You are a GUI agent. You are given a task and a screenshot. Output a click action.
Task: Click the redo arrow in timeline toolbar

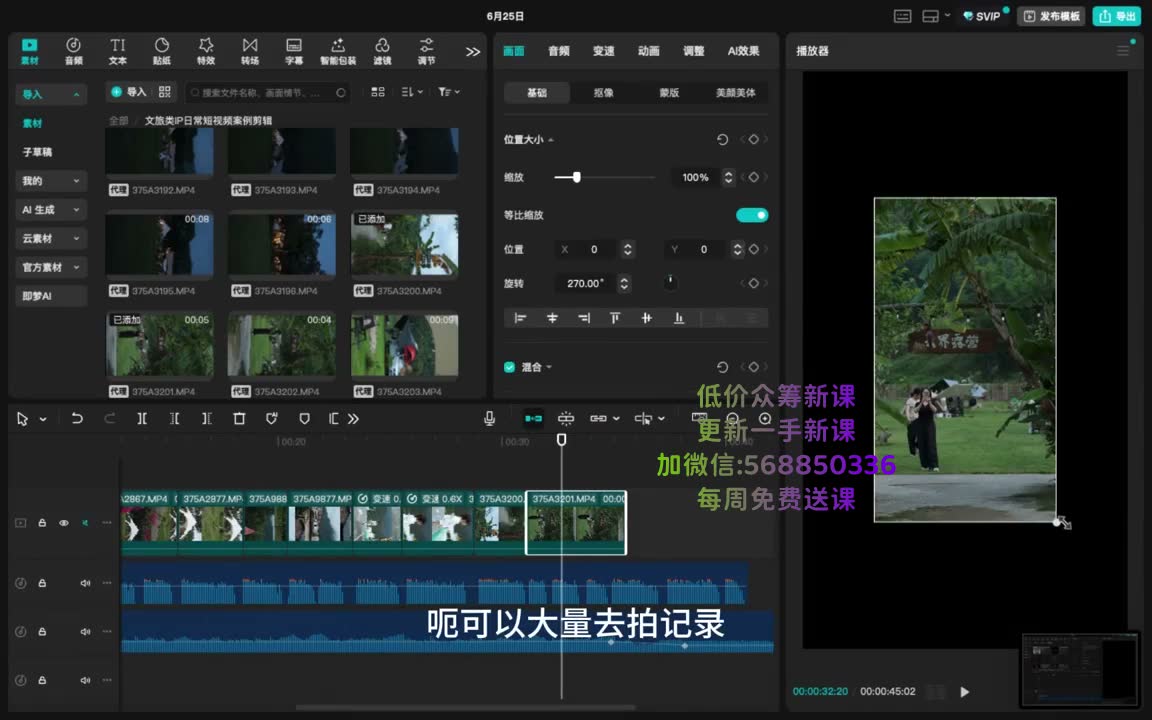[x=109, y=418]
